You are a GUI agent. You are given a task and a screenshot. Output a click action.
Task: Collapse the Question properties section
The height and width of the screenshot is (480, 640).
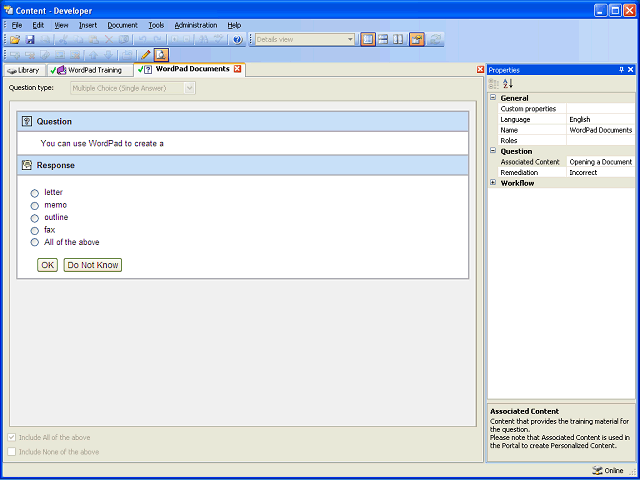click(493, 151)
